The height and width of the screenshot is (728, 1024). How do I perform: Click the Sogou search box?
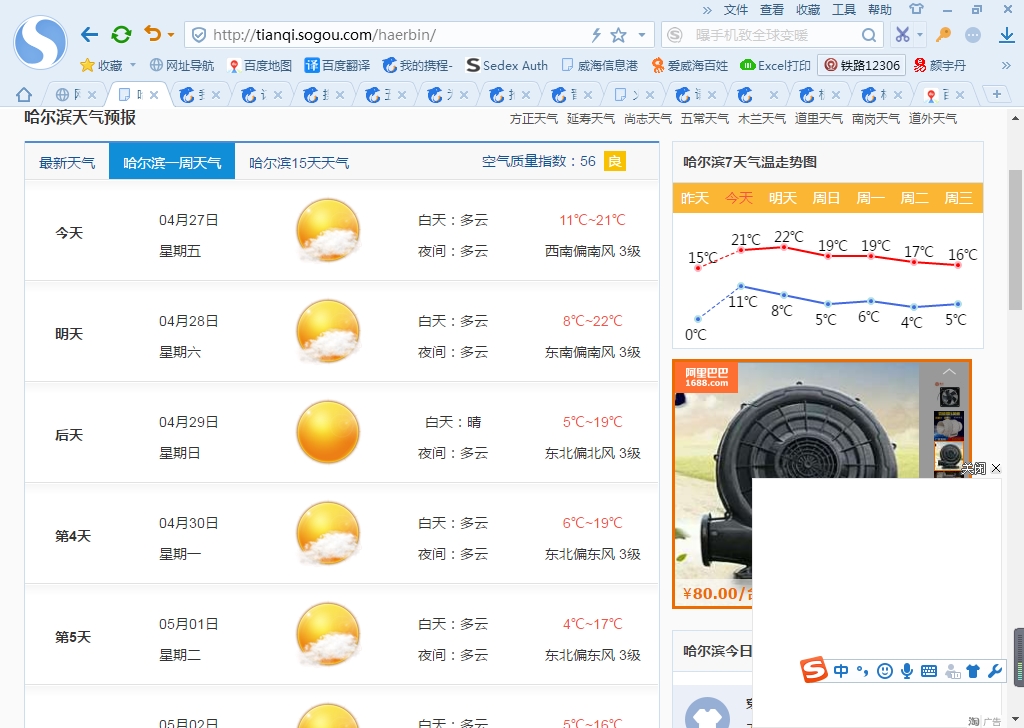click(x=774, y=35)
